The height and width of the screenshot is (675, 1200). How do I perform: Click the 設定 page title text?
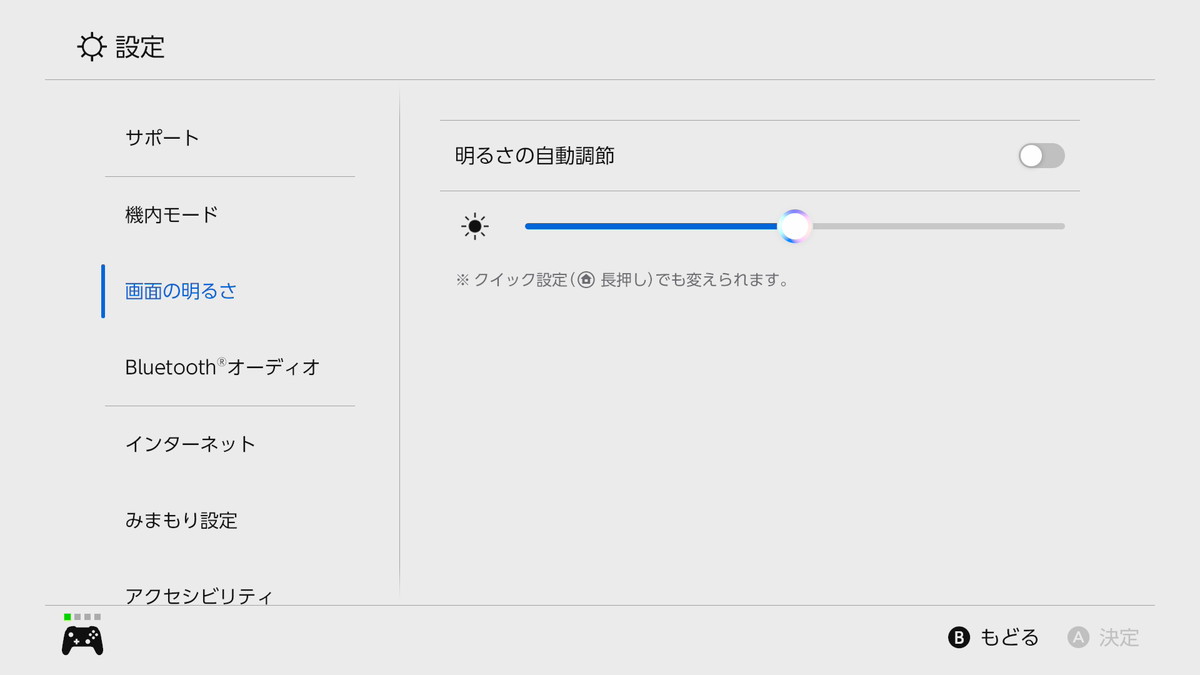pyautogui.click(x=140, y=47)
